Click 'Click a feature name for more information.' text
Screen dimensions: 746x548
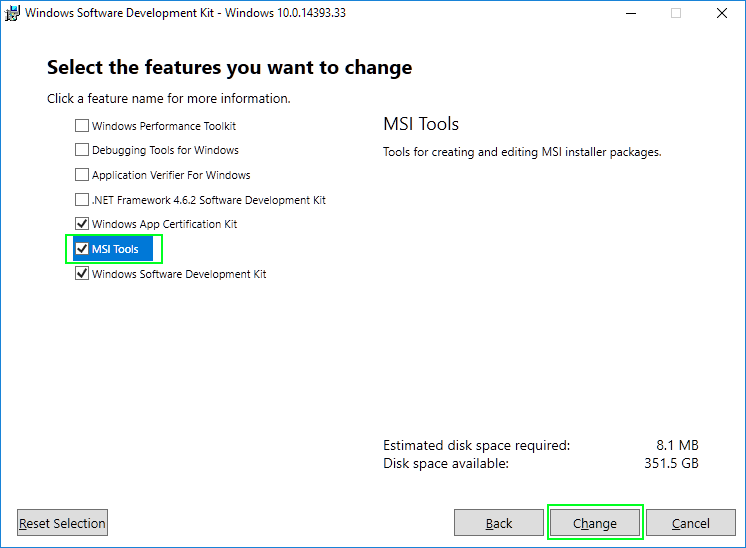[168, 98]
